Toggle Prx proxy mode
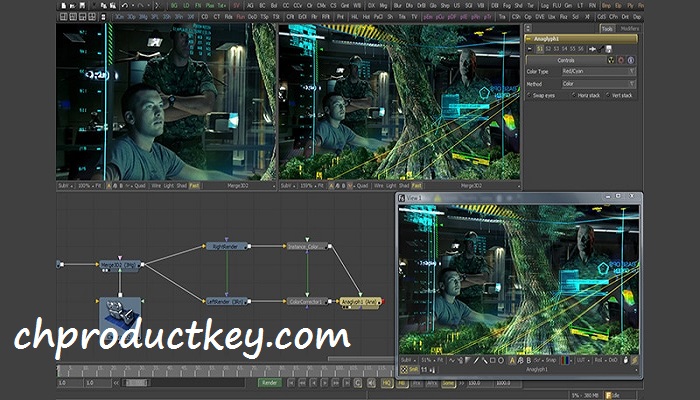This screenshot has width=700, height=400. [417, 383]
